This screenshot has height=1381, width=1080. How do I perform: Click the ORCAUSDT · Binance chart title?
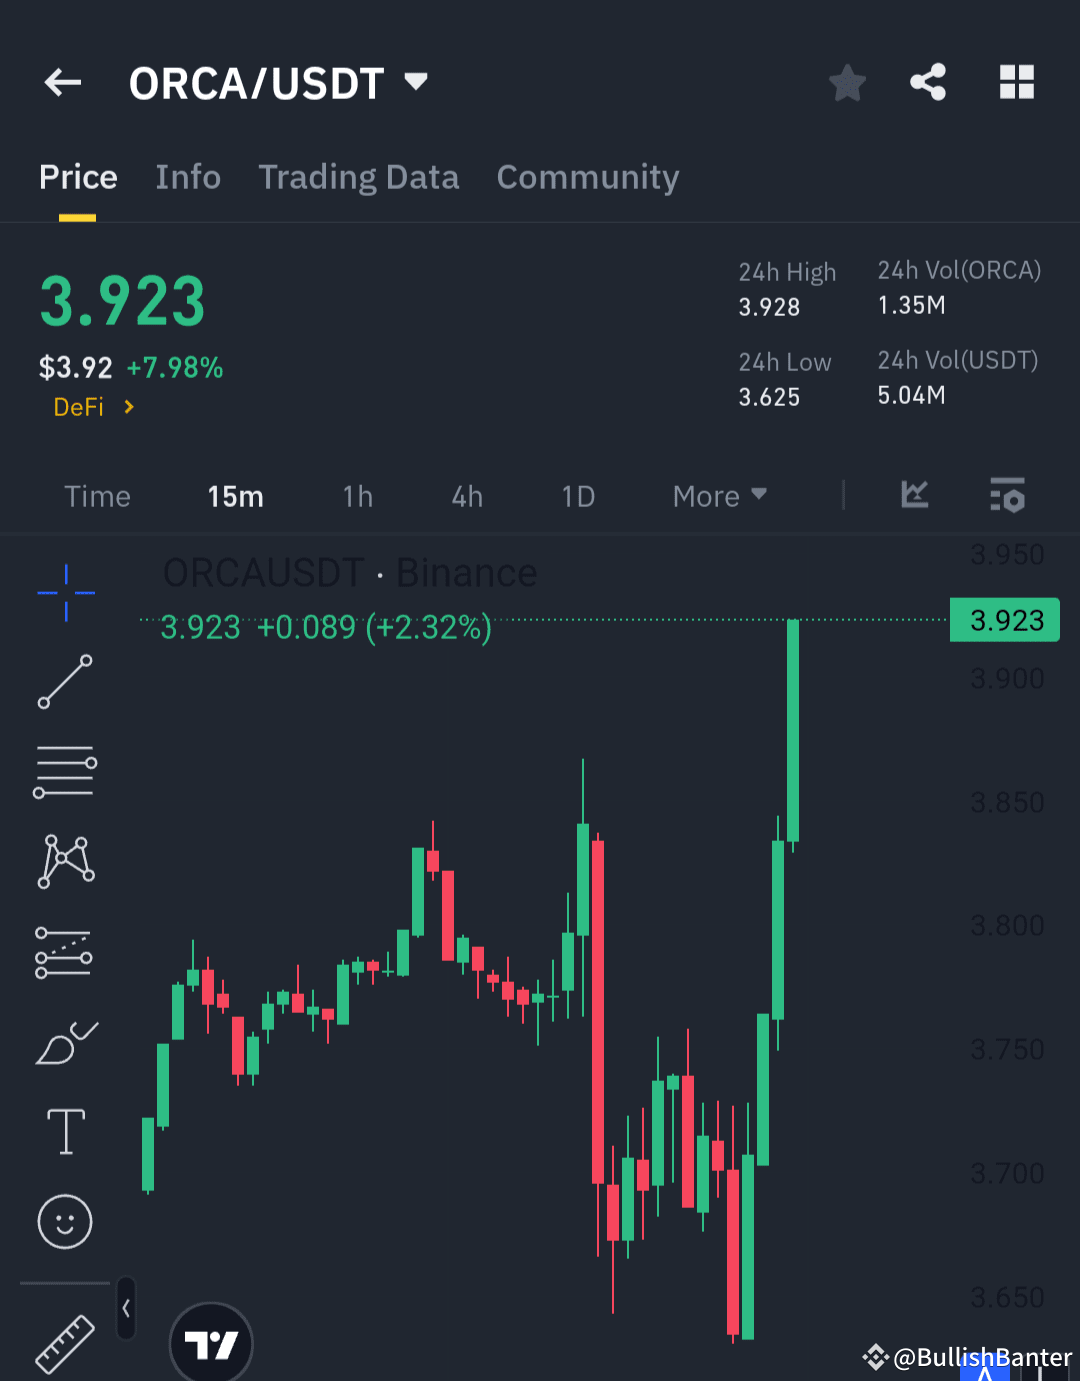[350, 573]
